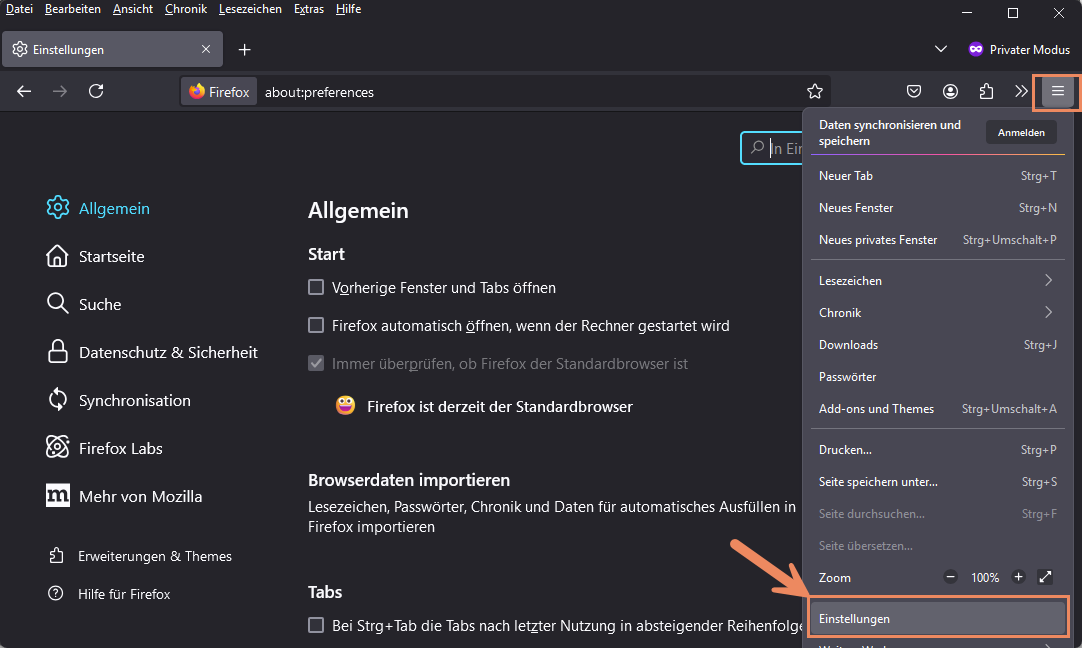Viewport: 1082px width, 648px height.
Task: Open the Ansicht menu
Action: pyautogui.click(x=132, y=9)
